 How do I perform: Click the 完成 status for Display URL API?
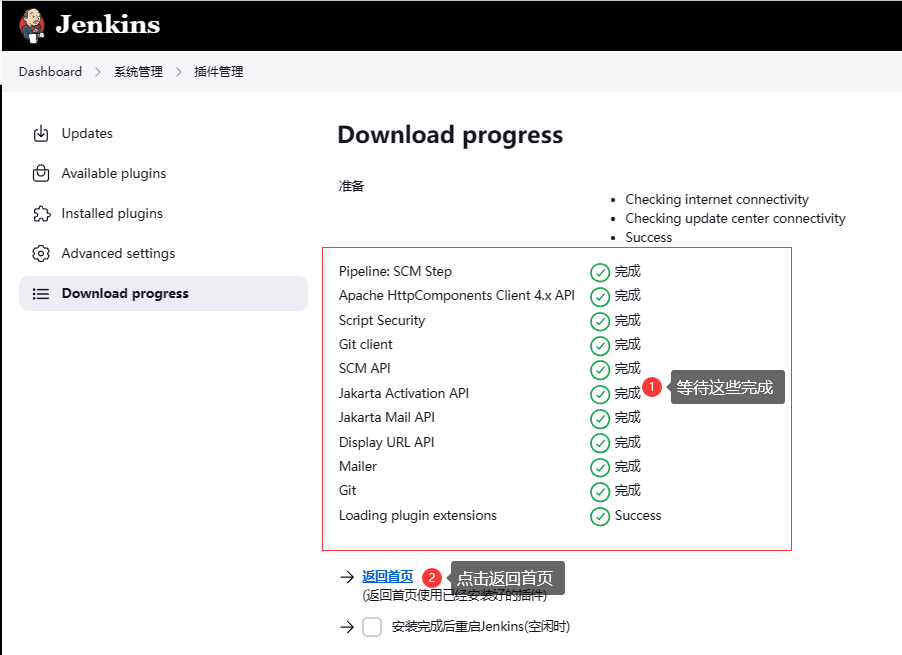(x=628, y=442)
